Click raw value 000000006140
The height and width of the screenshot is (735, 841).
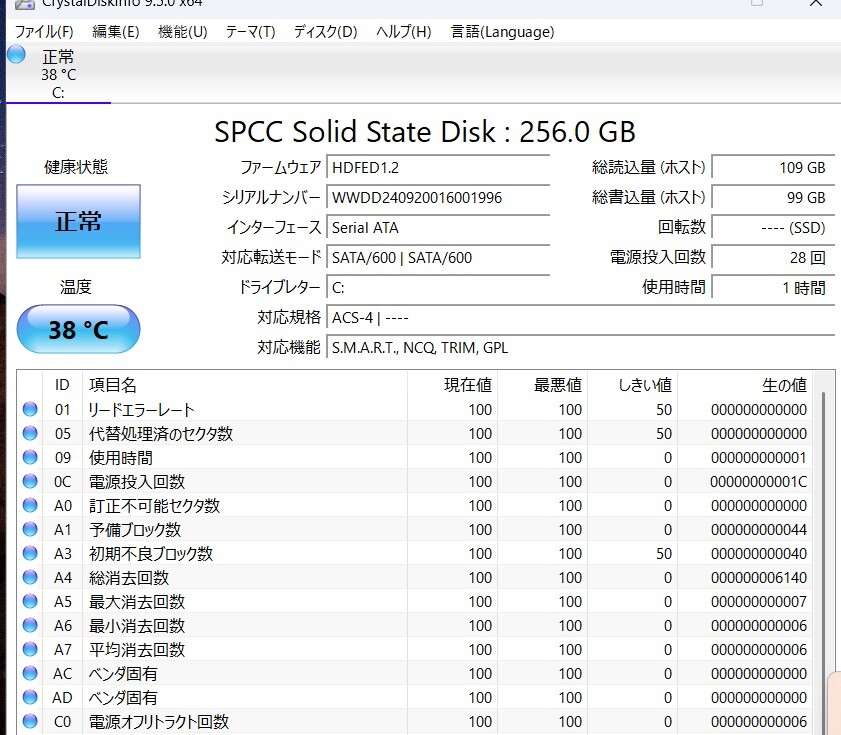point(758,578)
